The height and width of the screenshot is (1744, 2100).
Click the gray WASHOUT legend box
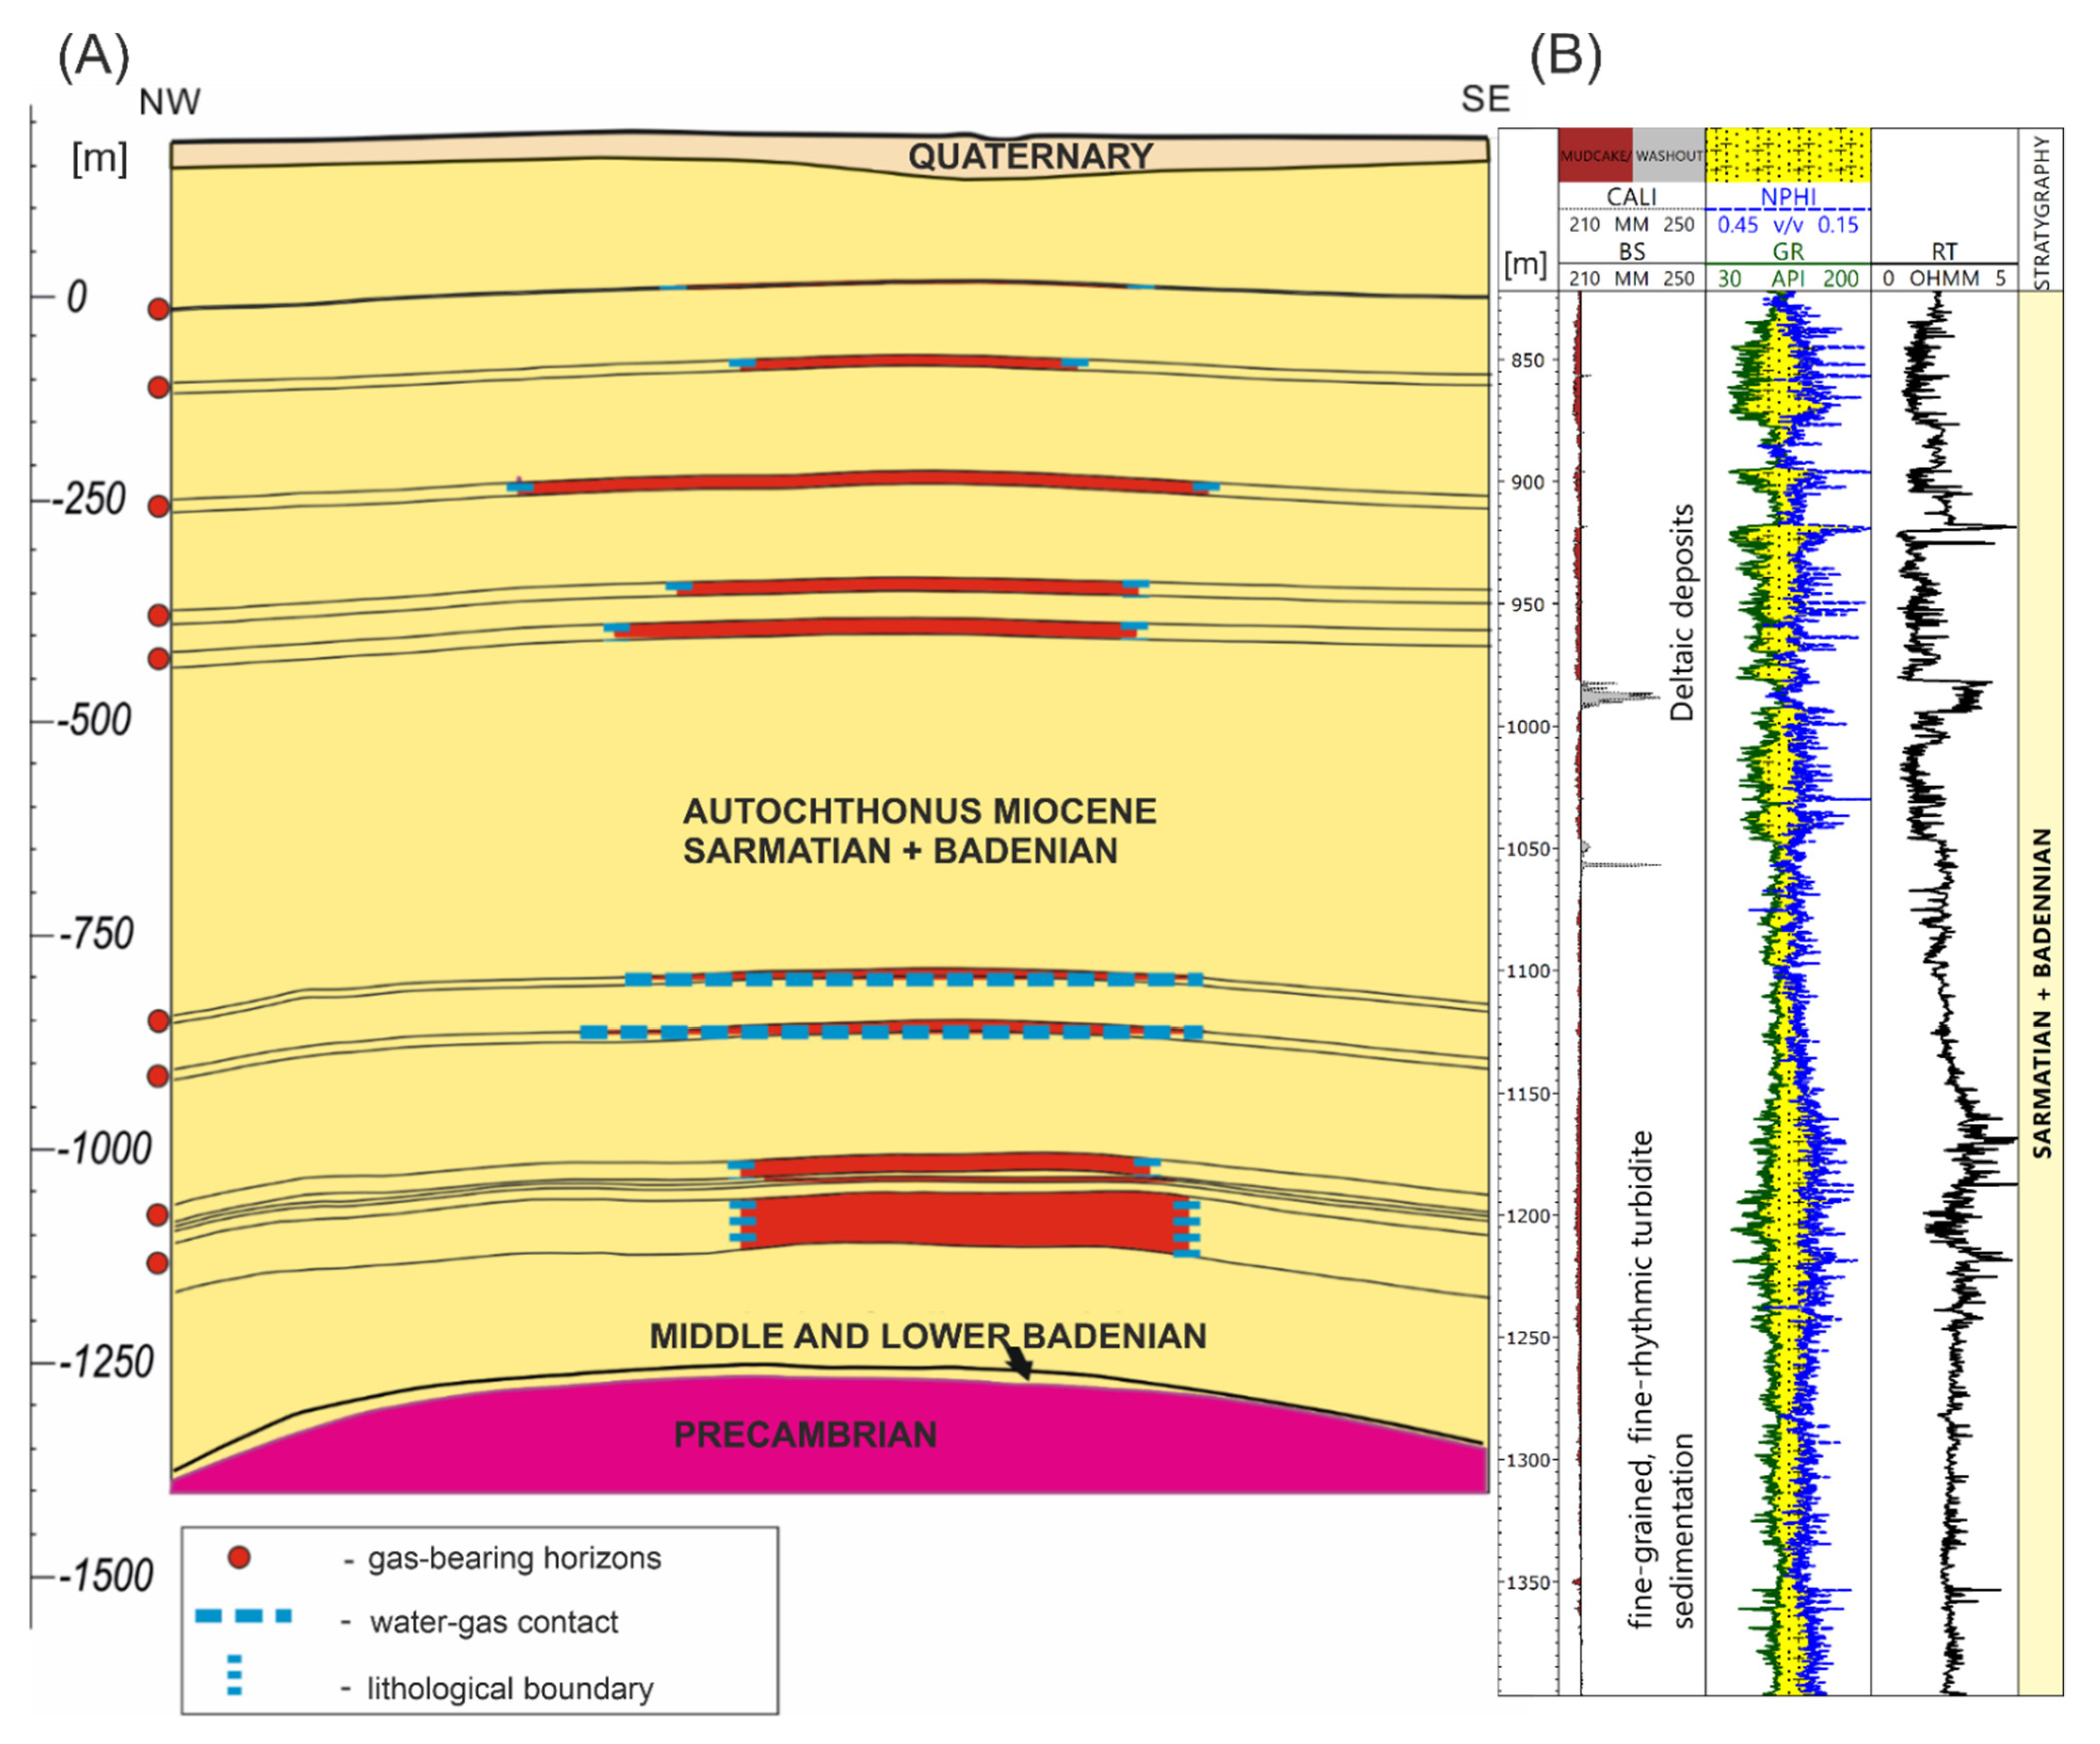coord(1668,156)
